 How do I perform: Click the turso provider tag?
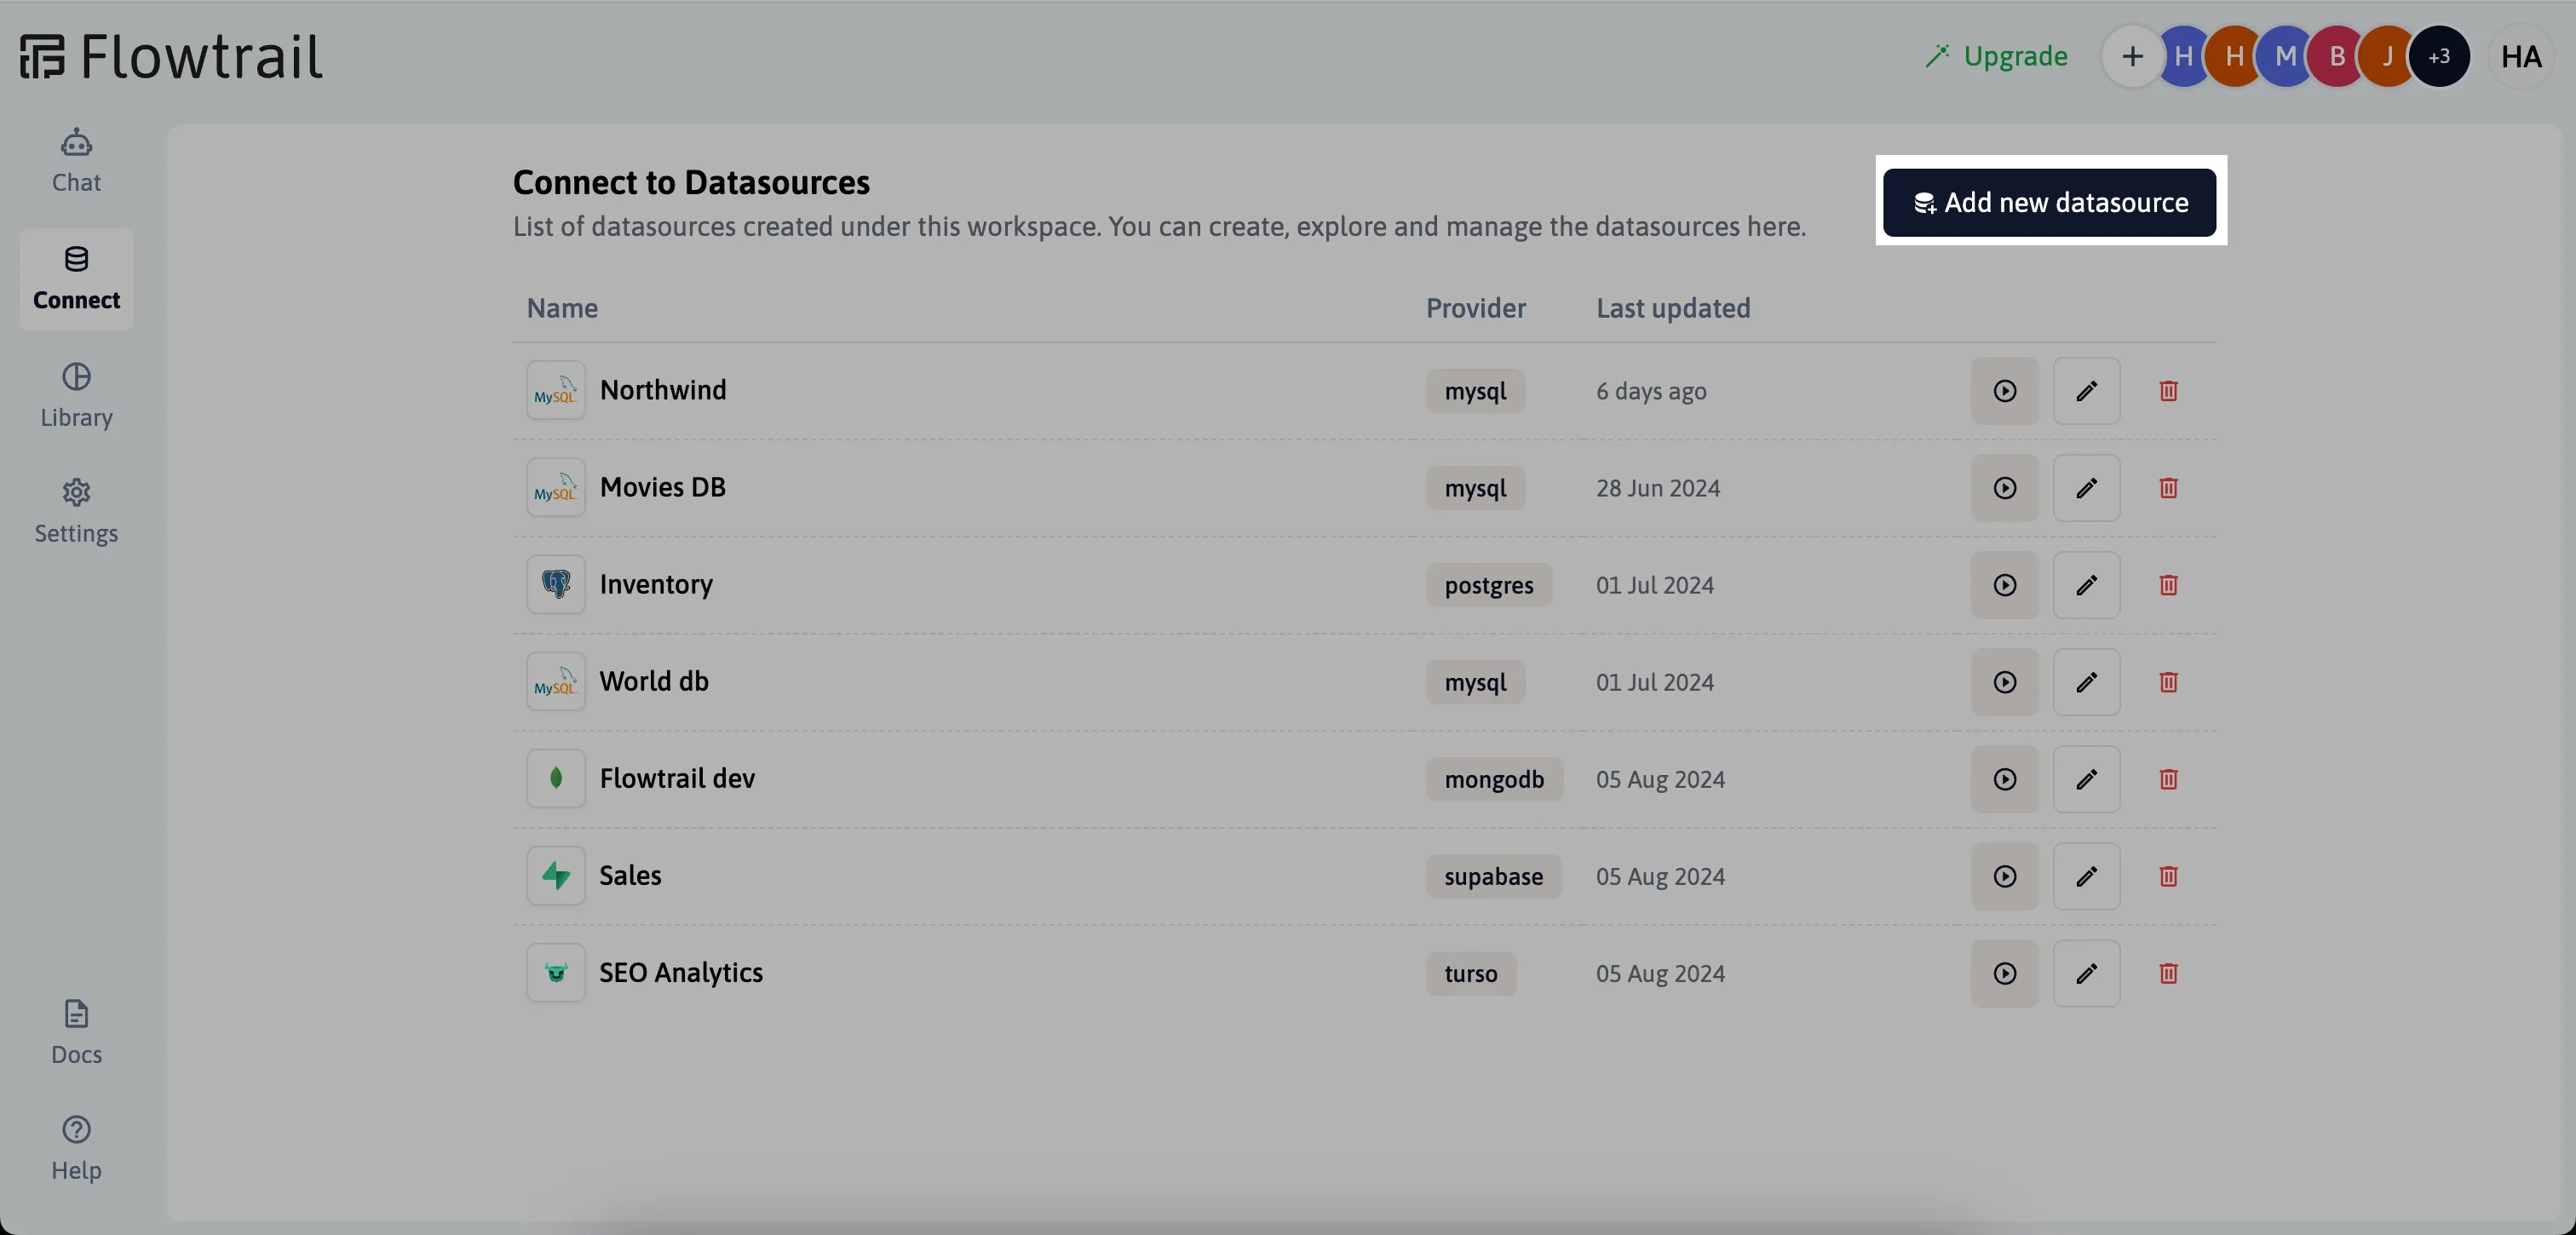[x=1471, y=973]
